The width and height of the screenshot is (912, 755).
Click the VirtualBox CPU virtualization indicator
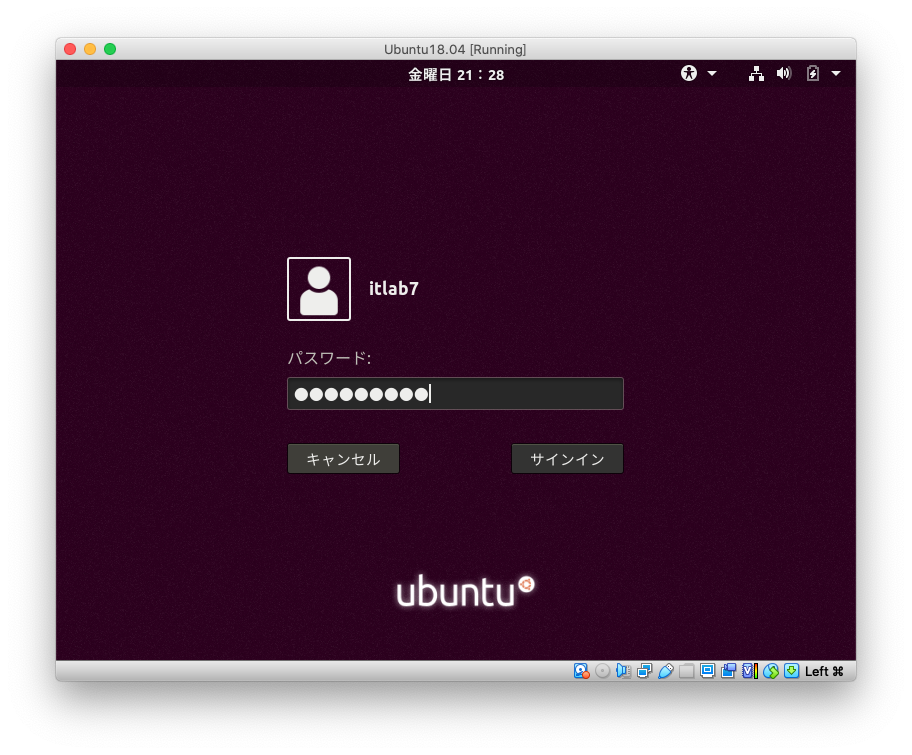[750, 671]
